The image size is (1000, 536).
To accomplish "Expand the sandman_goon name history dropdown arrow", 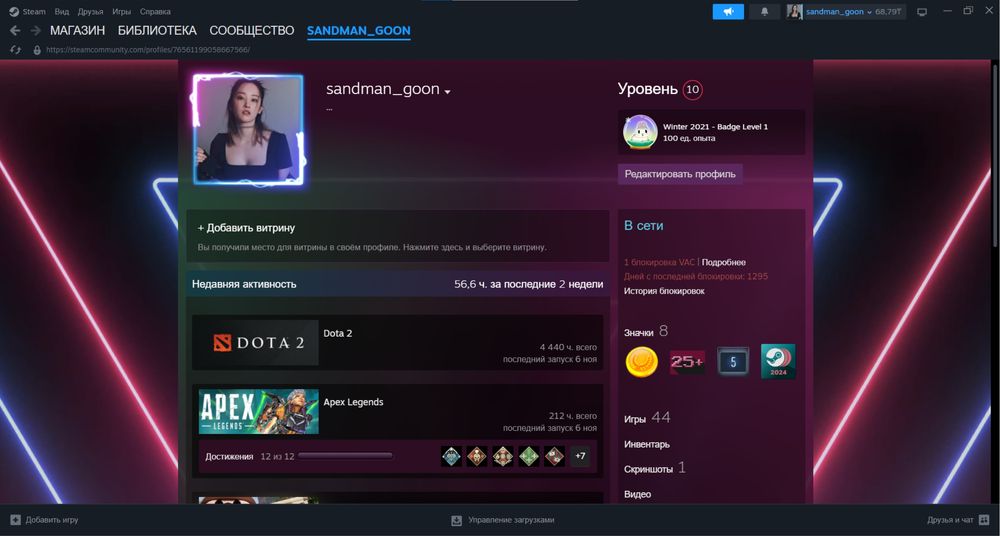I will pyautogui.click(x=448, y=92).
